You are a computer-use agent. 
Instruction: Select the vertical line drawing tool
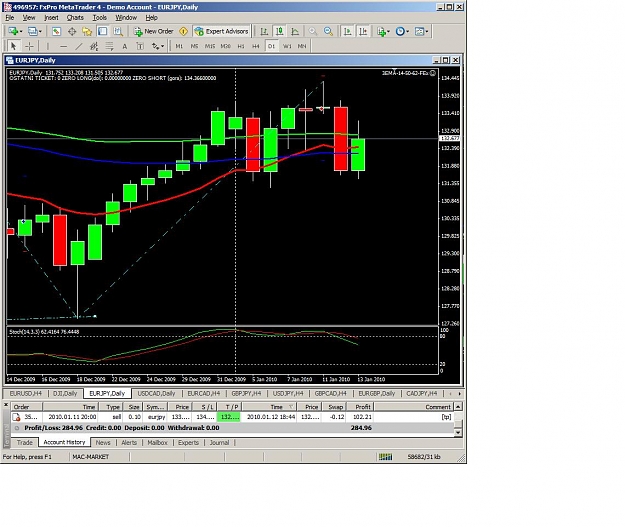click(48, 46)
